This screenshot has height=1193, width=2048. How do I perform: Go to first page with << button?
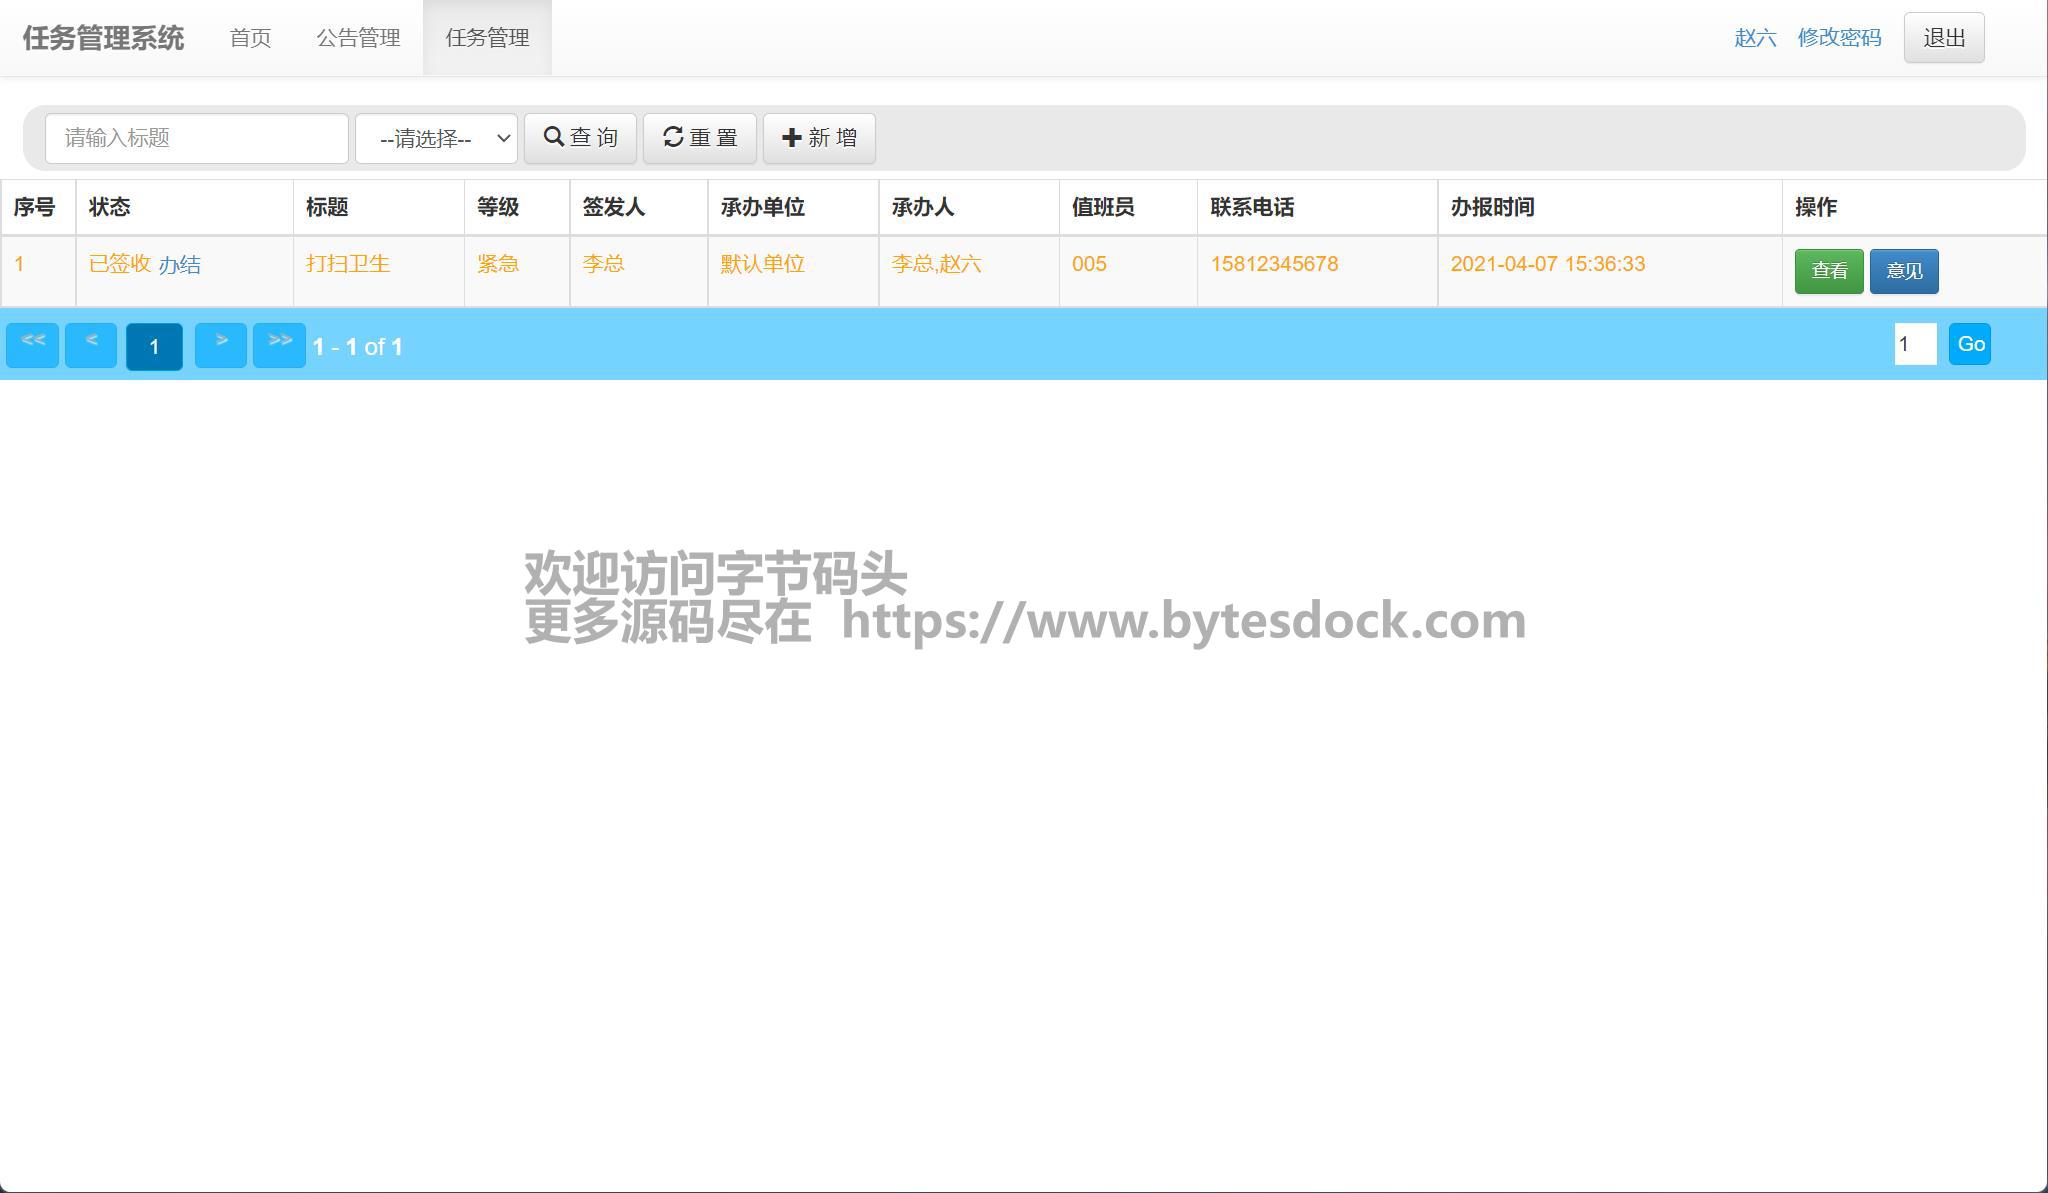[x=32, y=345]
